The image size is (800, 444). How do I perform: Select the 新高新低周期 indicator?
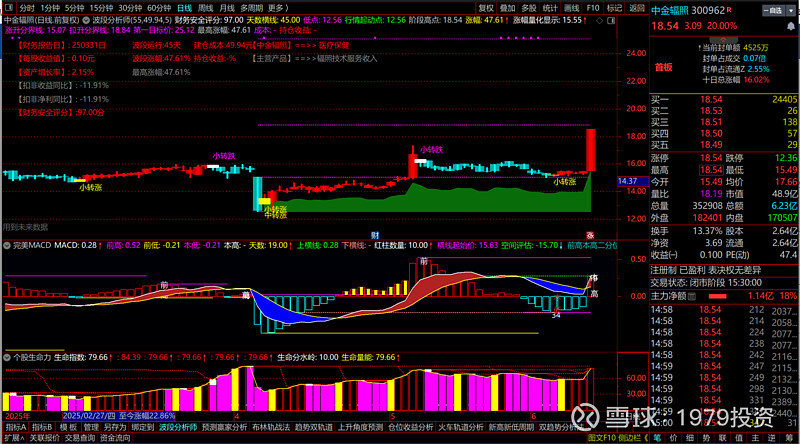(511, 428)
